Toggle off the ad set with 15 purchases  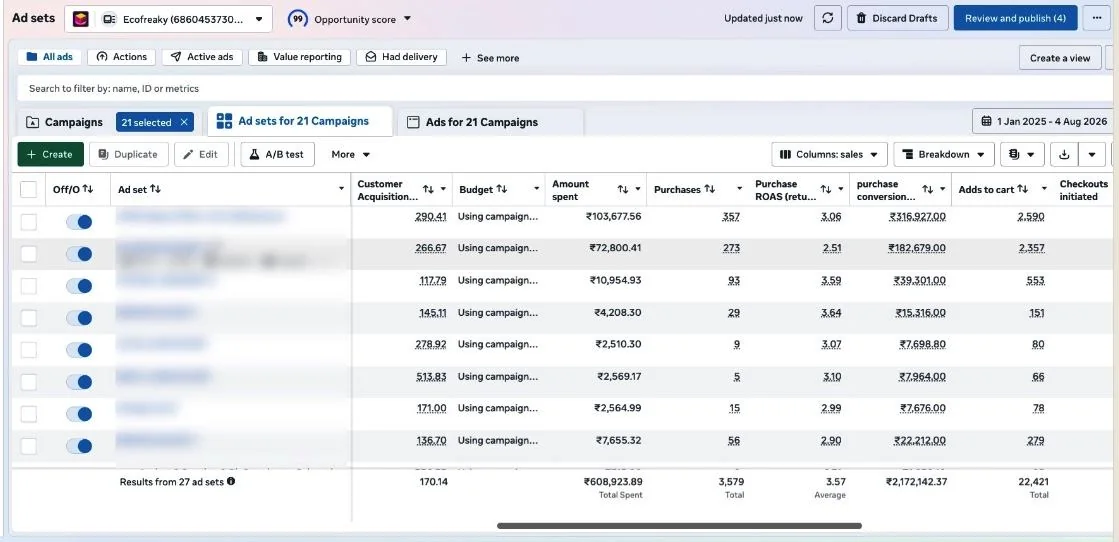(79, 414)
